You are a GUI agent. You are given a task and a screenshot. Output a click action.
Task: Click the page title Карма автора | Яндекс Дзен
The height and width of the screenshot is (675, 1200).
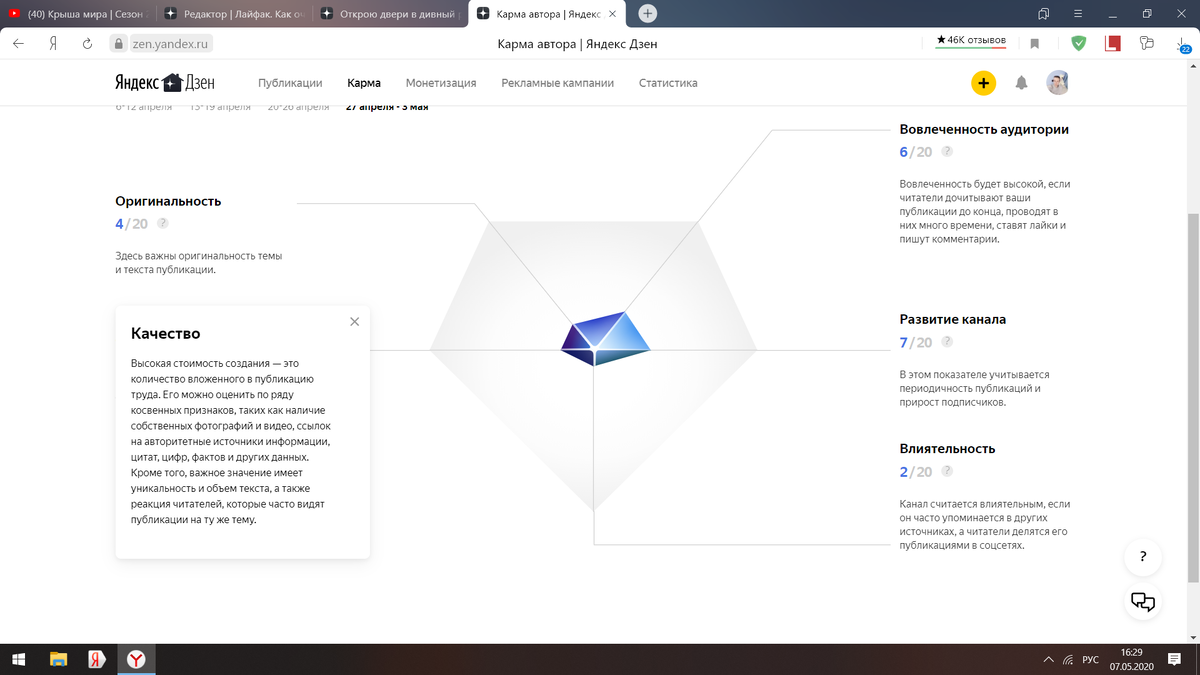pos(577,43)
